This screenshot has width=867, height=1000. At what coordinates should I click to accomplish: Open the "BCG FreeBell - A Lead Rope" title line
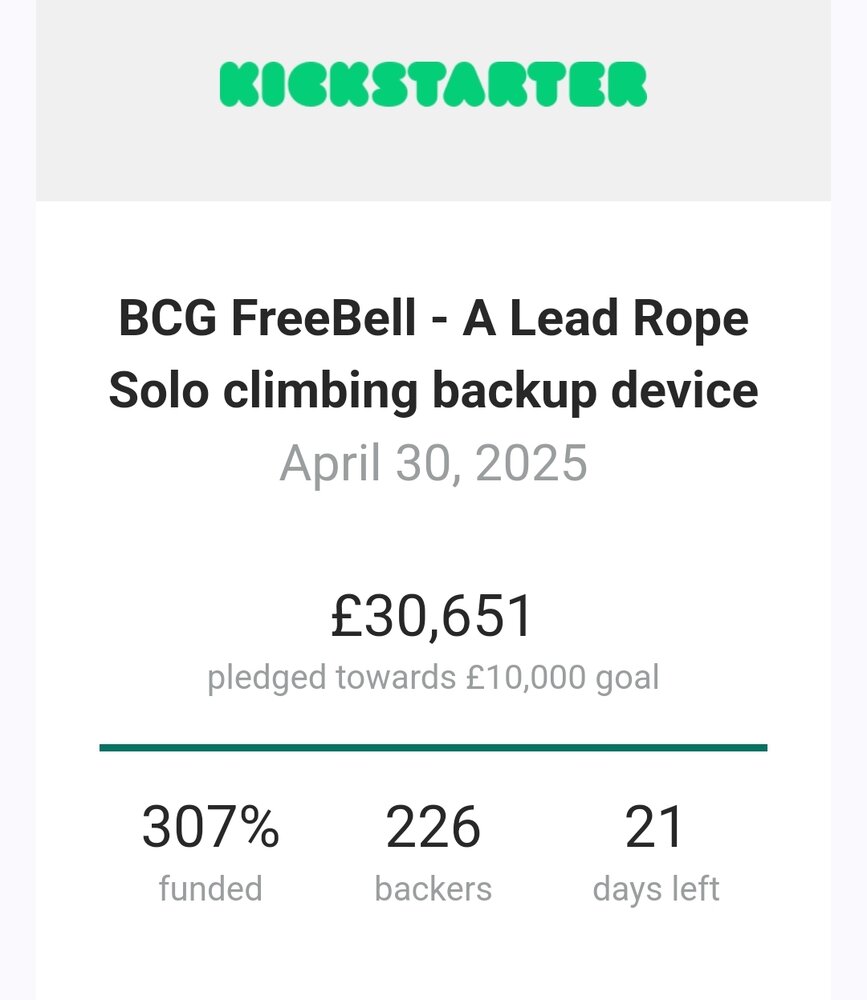tap(433, 320)
